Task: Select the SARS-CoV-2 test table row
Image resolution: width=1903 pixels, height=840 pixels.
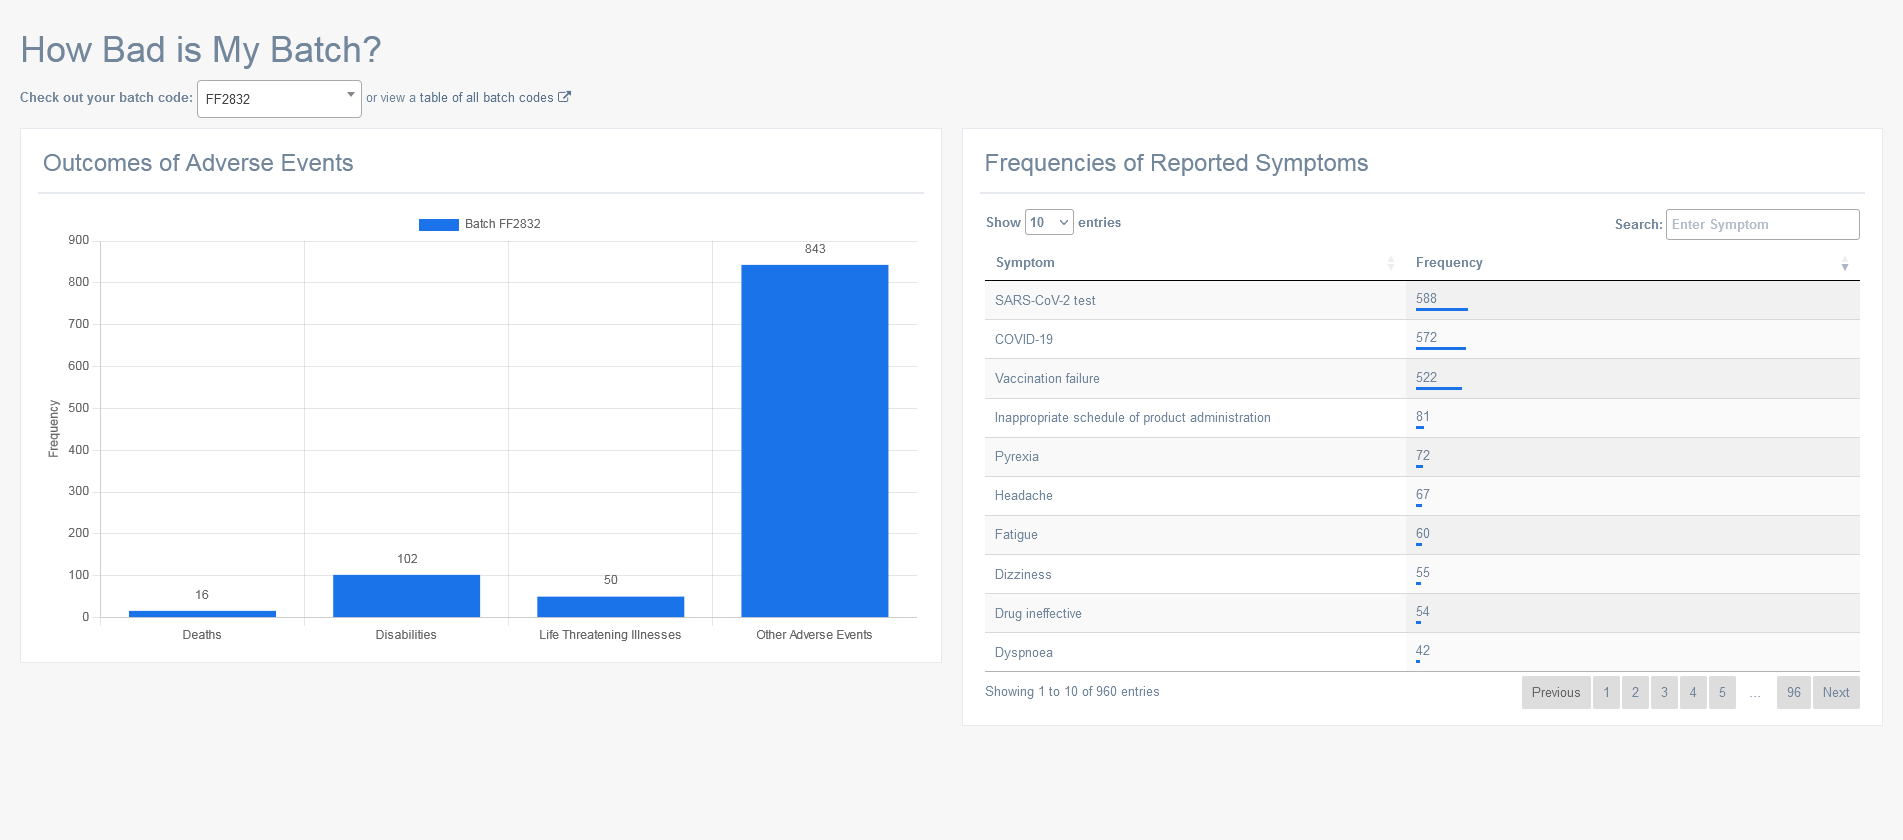Action: coord(1195,300)
